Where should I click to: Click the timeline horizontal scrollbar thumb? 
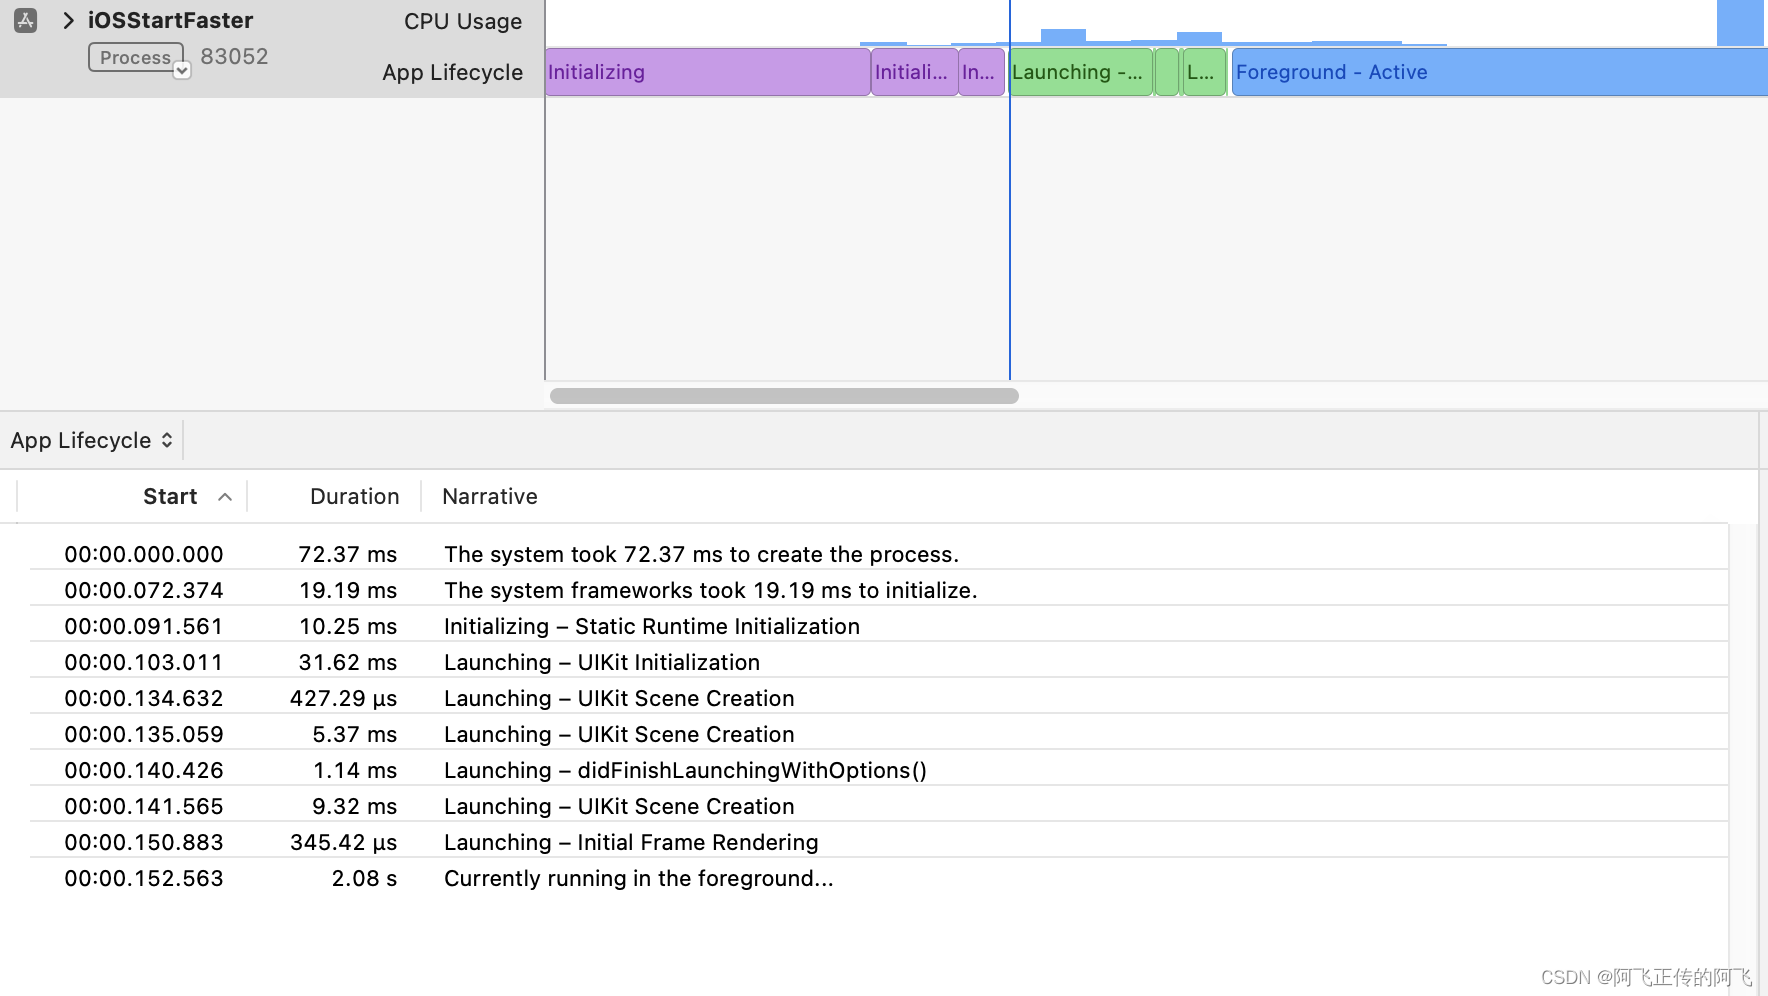[x=784, y=396]
